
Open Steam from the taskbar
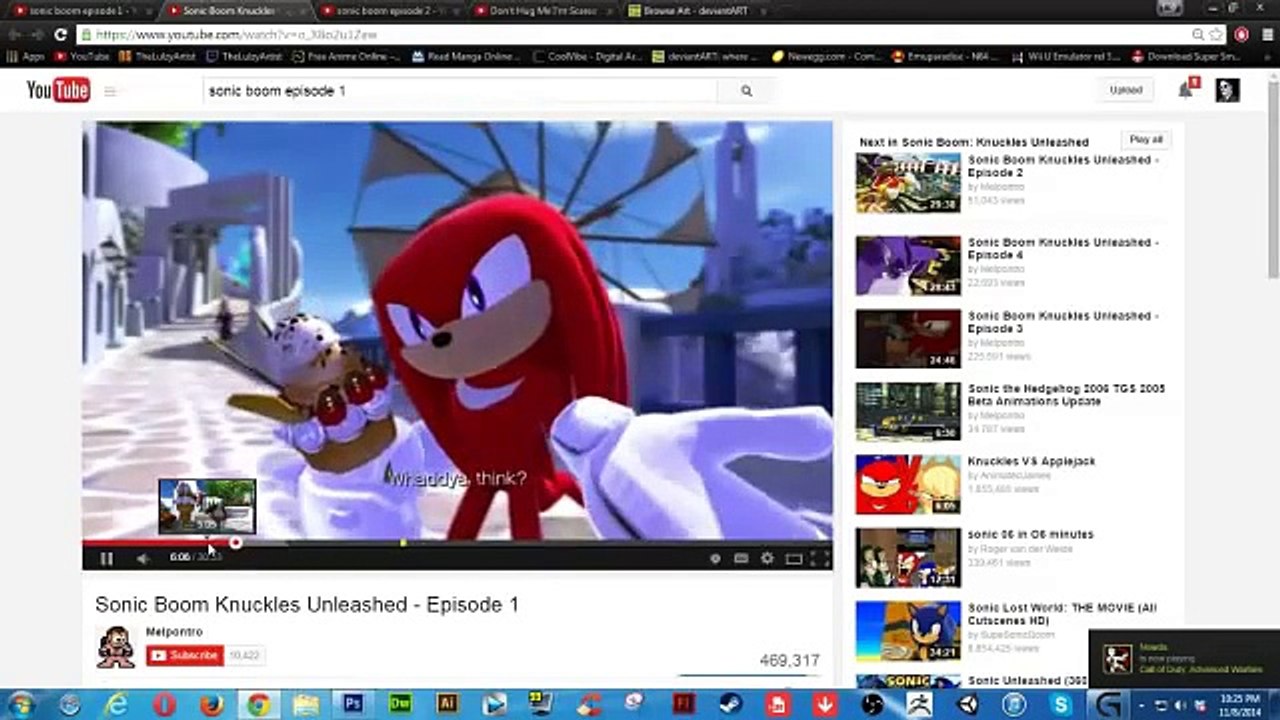[731, 704]
